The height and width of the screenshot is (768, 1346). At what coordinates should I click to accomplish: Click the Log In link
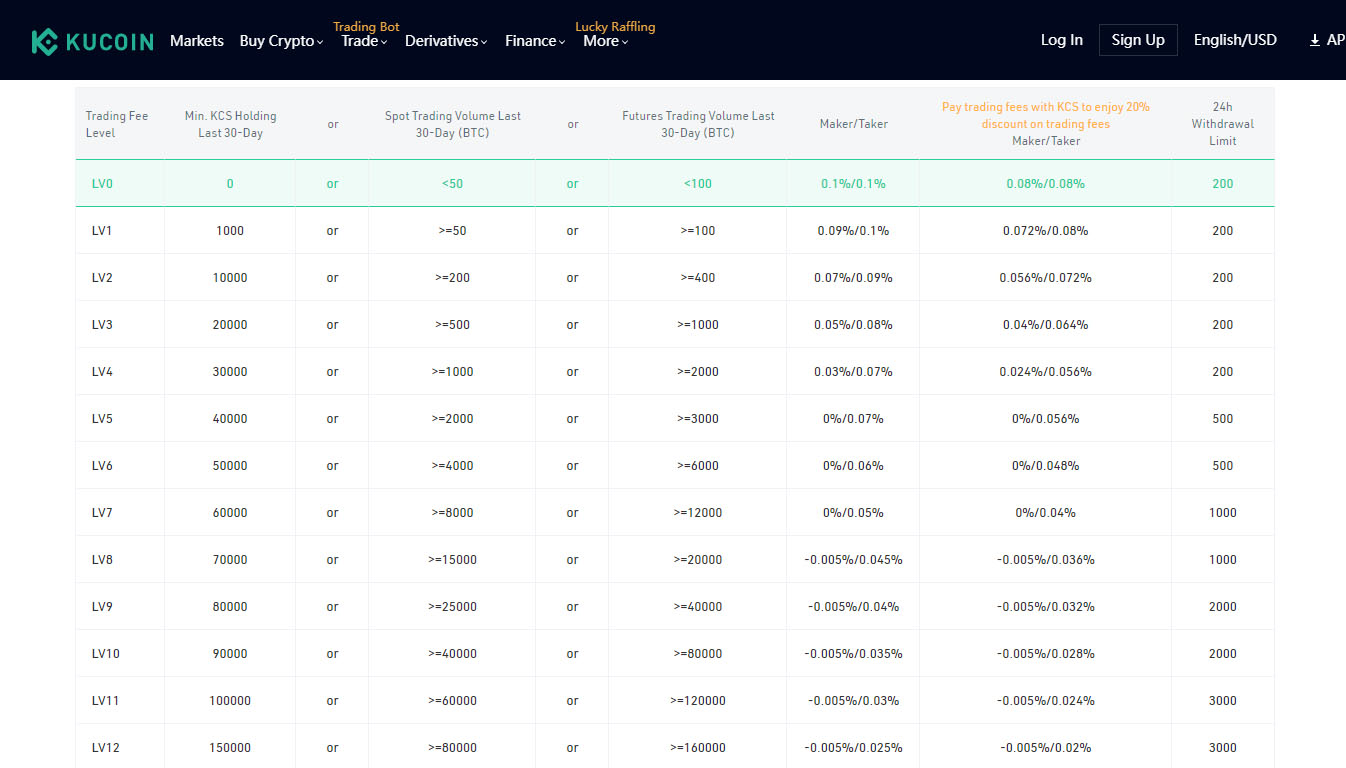pos(1062,40)
